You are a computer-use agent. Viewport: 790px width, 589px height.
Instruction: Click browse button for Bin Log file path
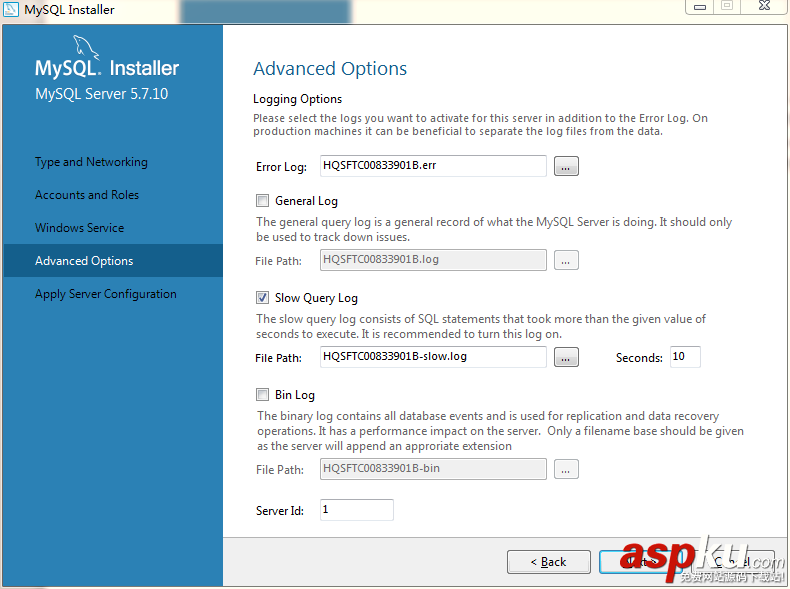point(566,470)
